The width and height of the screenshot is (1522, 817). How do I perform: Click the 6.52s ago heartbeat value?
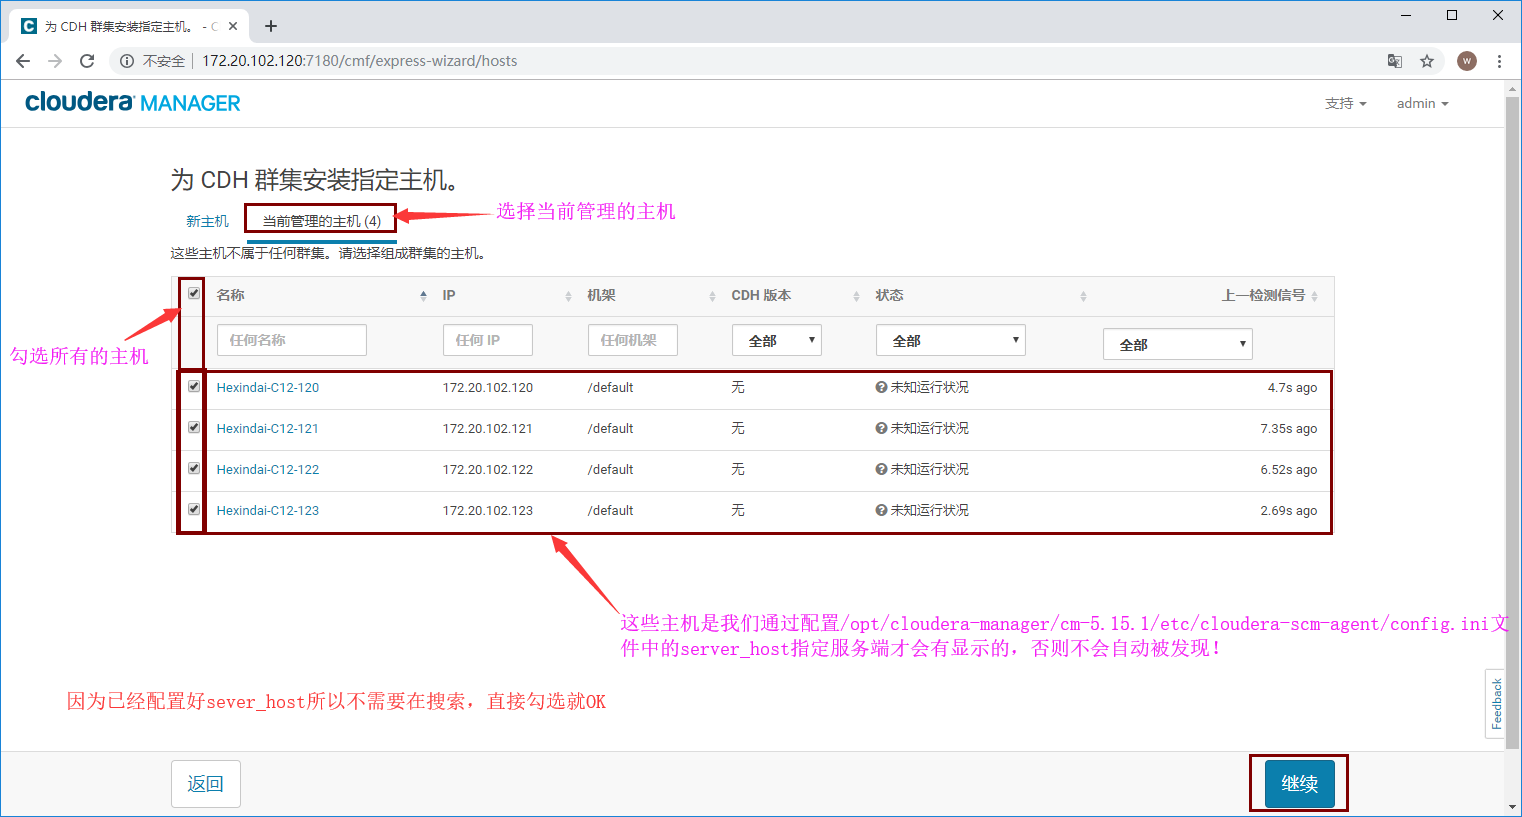[1288, 469]
